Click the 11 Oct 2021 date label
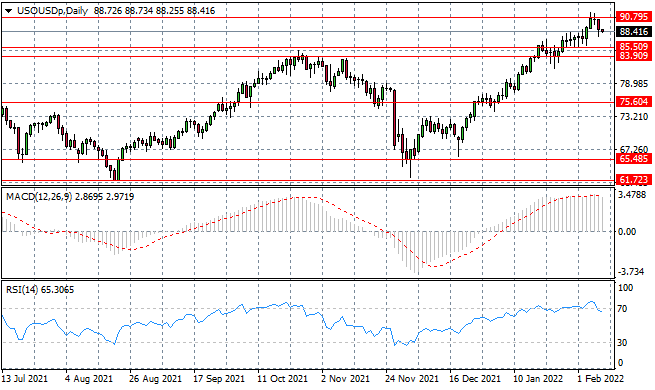This screenshot has height=390, width=655. coord(283,379)
